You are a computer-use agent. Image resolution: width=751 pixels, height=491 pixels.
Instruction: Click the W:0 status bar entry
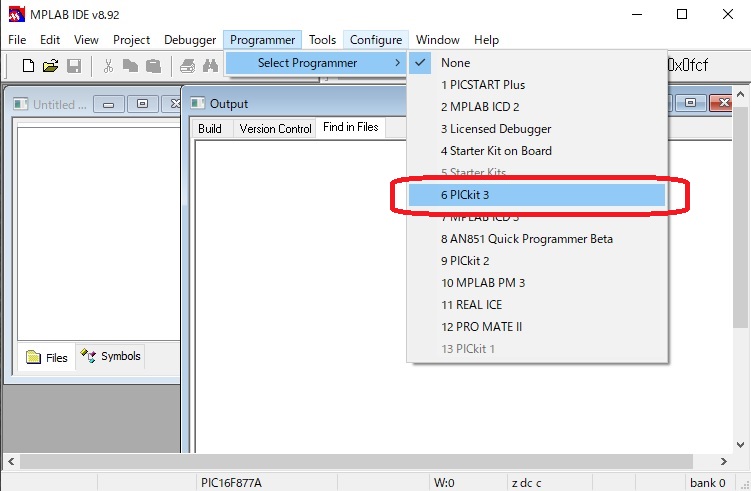(x=444, y=483)
